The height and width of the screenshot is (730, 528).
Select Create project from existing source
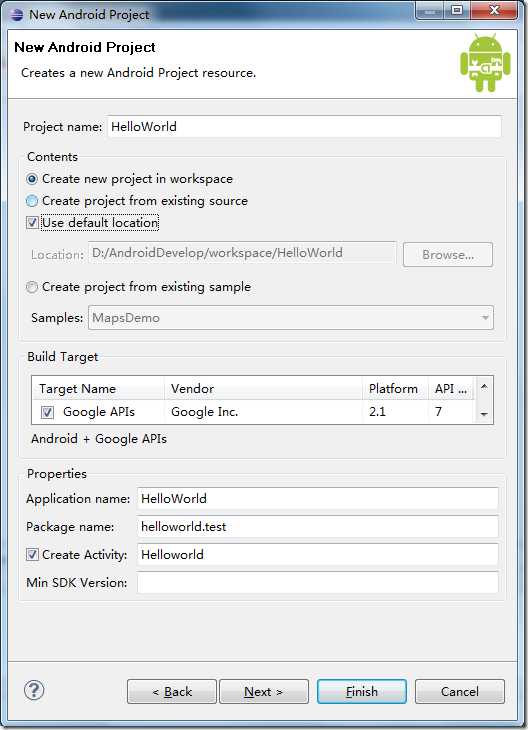coord(32,201)
